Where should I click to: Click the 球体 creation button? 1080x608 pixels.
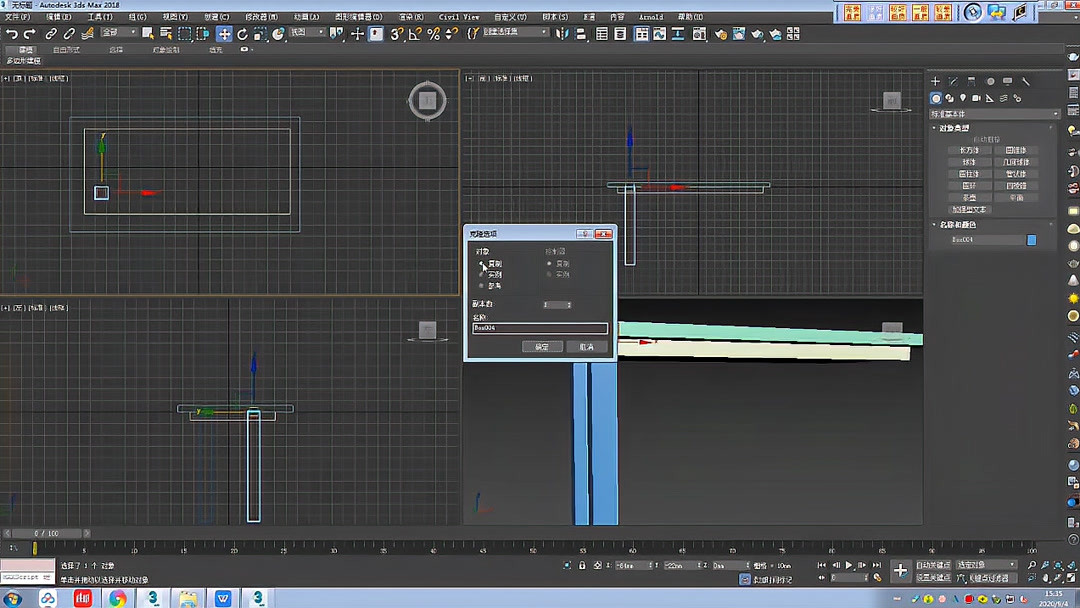967,160
